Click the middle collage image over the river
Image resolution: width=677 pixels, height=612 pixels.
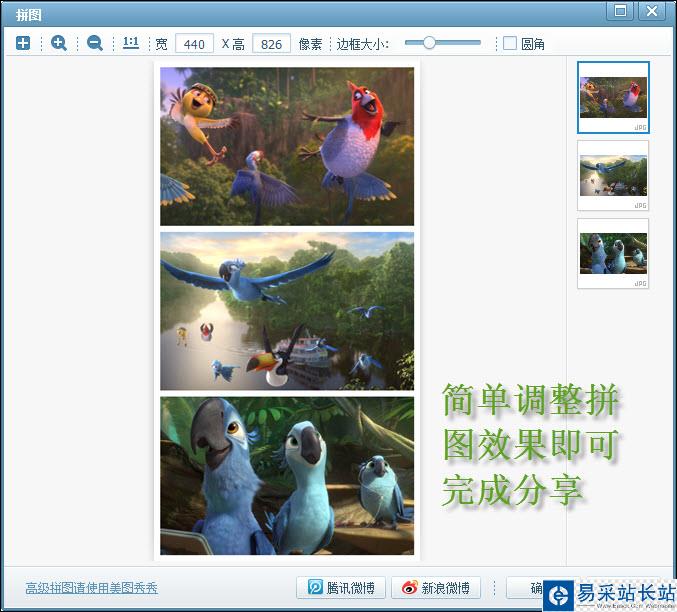(287, 311)
